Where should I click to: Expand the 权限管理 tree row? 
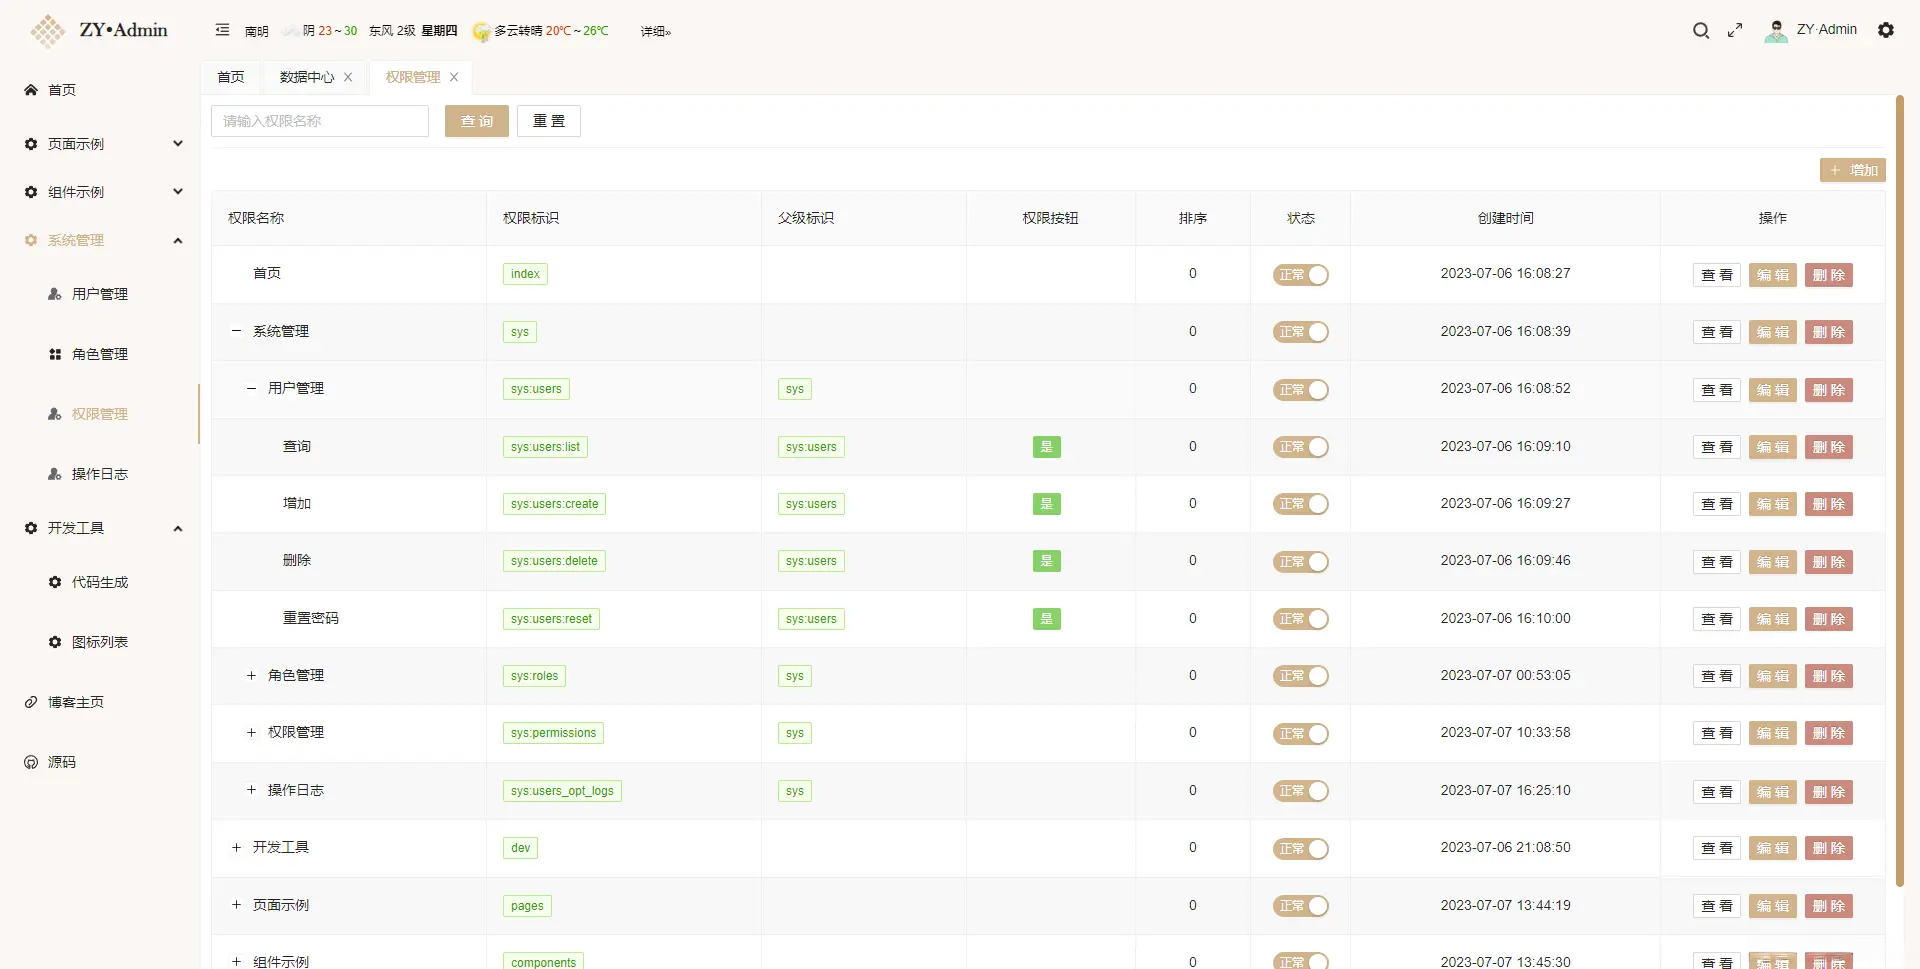[251, 732]
